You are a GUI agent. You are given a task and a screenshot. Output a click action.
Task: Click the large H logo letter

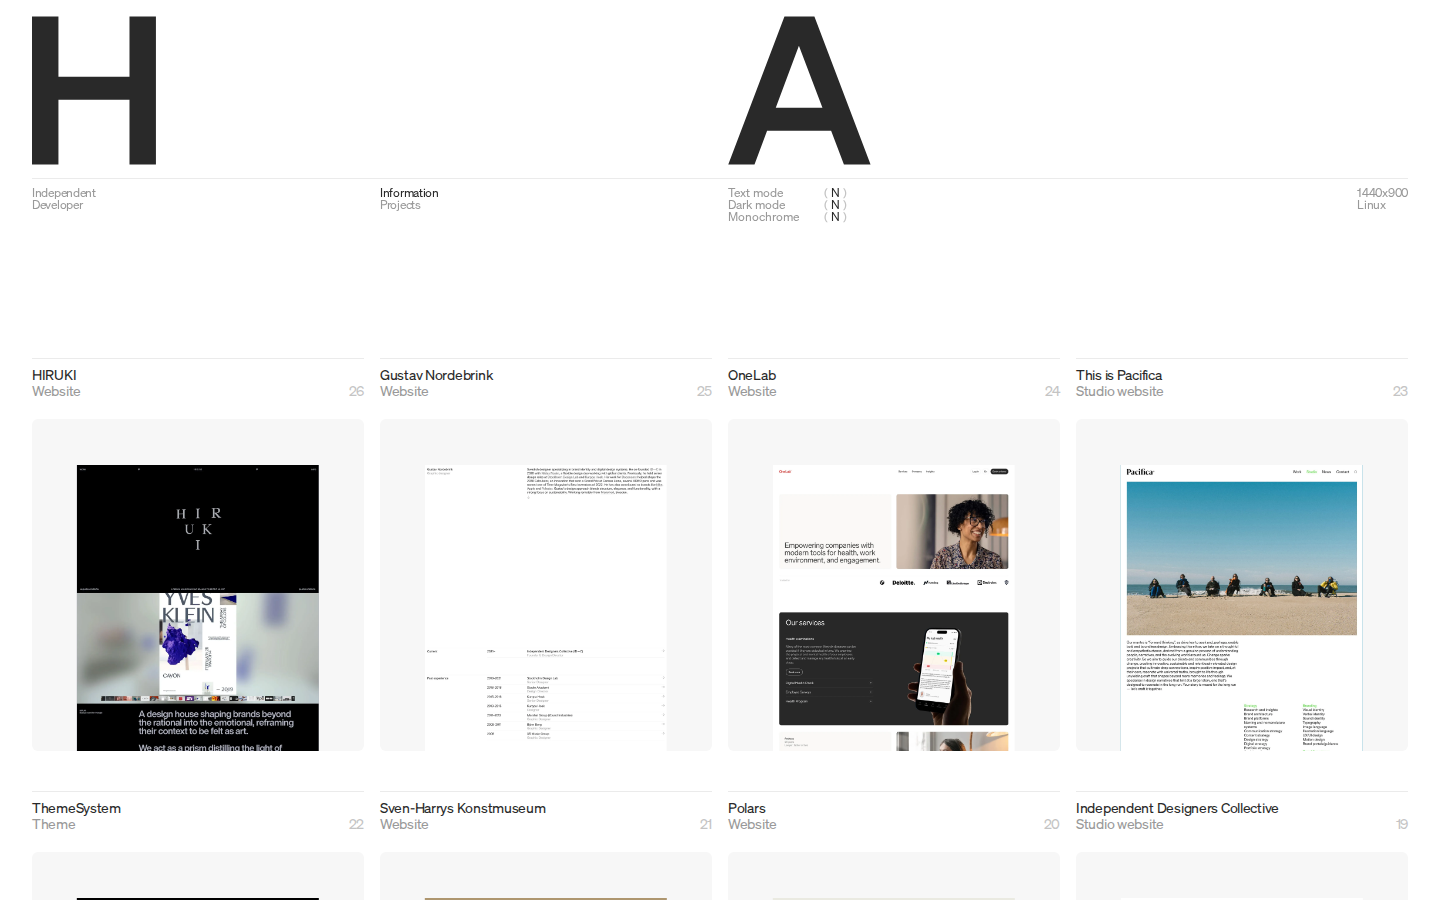[x=94, y=90]
